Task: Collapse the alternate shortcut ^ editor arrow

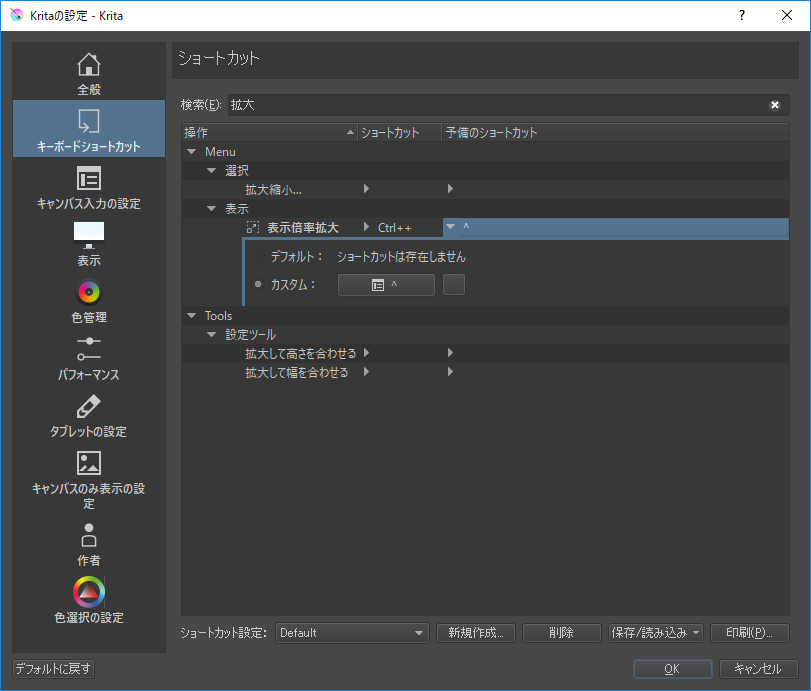Action: tap(450, 227)
